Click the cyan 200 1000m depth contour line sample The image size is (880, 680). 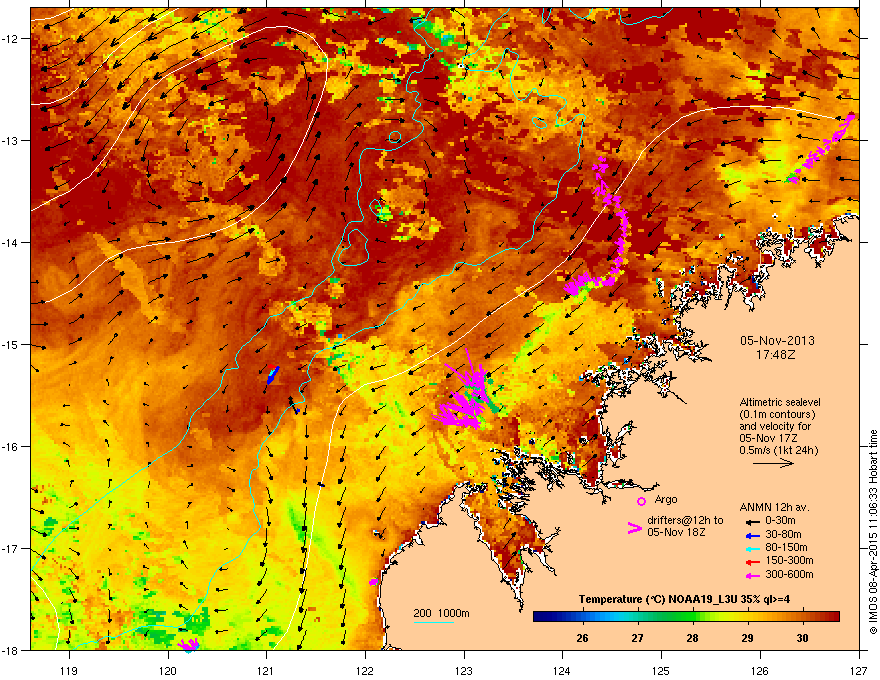(434, 622)
